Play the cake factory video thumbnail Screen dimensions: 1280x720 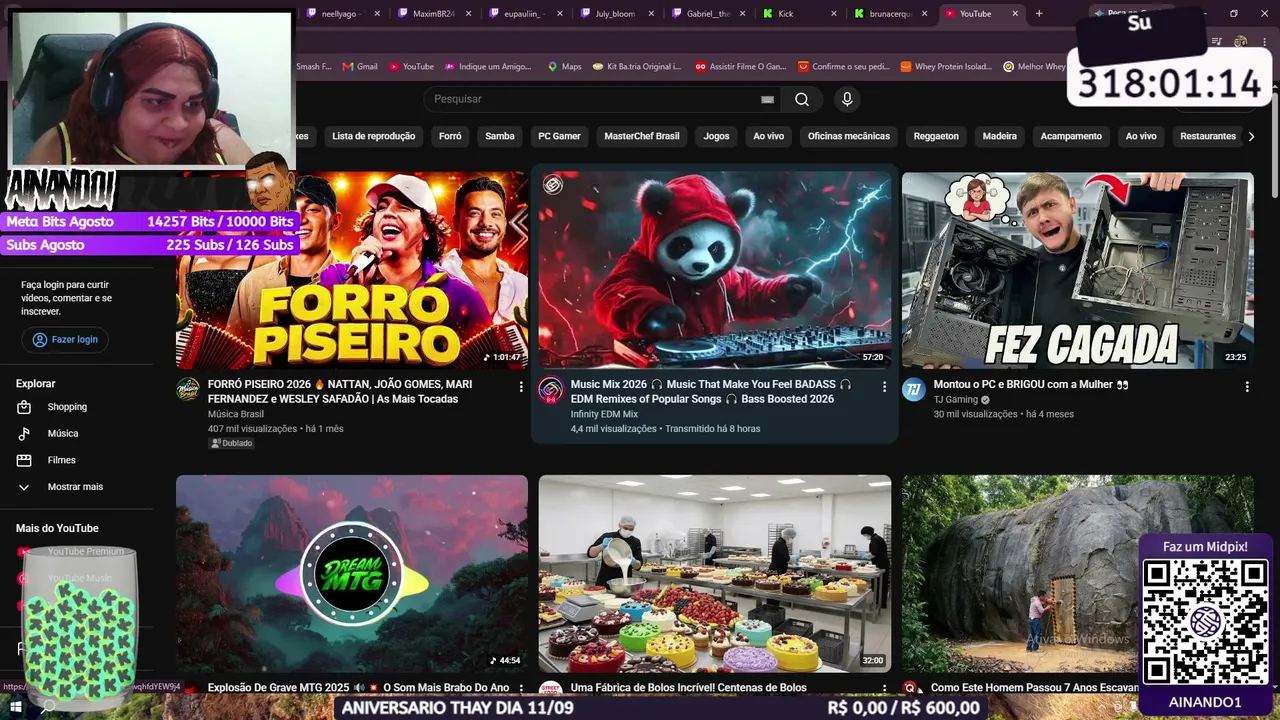pyautogui.click(x=715, y=573)
